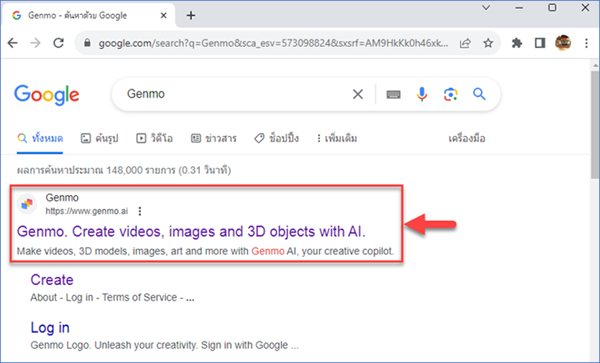Click the address bar URL
This screenshot has width=600, height=363.
click(273, 43)
